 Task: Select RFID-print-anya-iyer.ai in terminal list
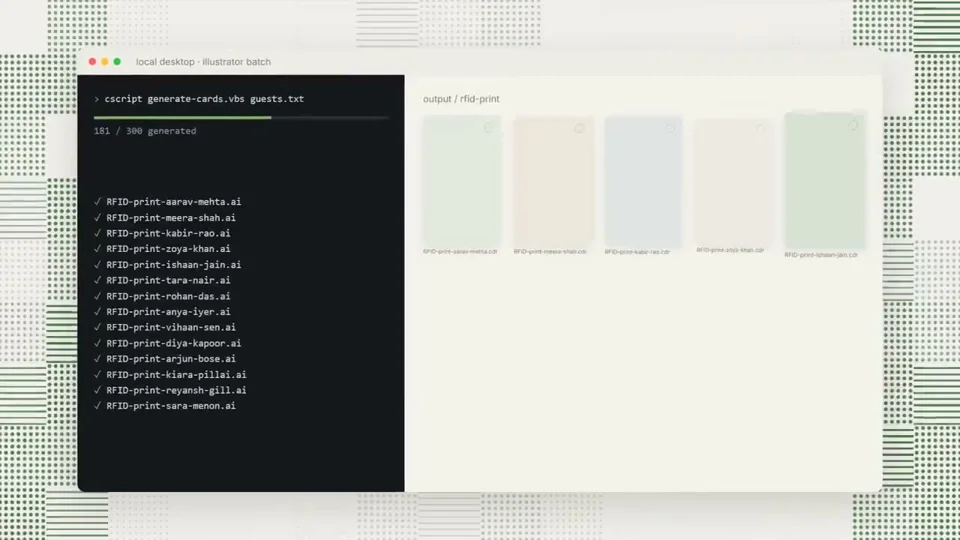(168, 312)
